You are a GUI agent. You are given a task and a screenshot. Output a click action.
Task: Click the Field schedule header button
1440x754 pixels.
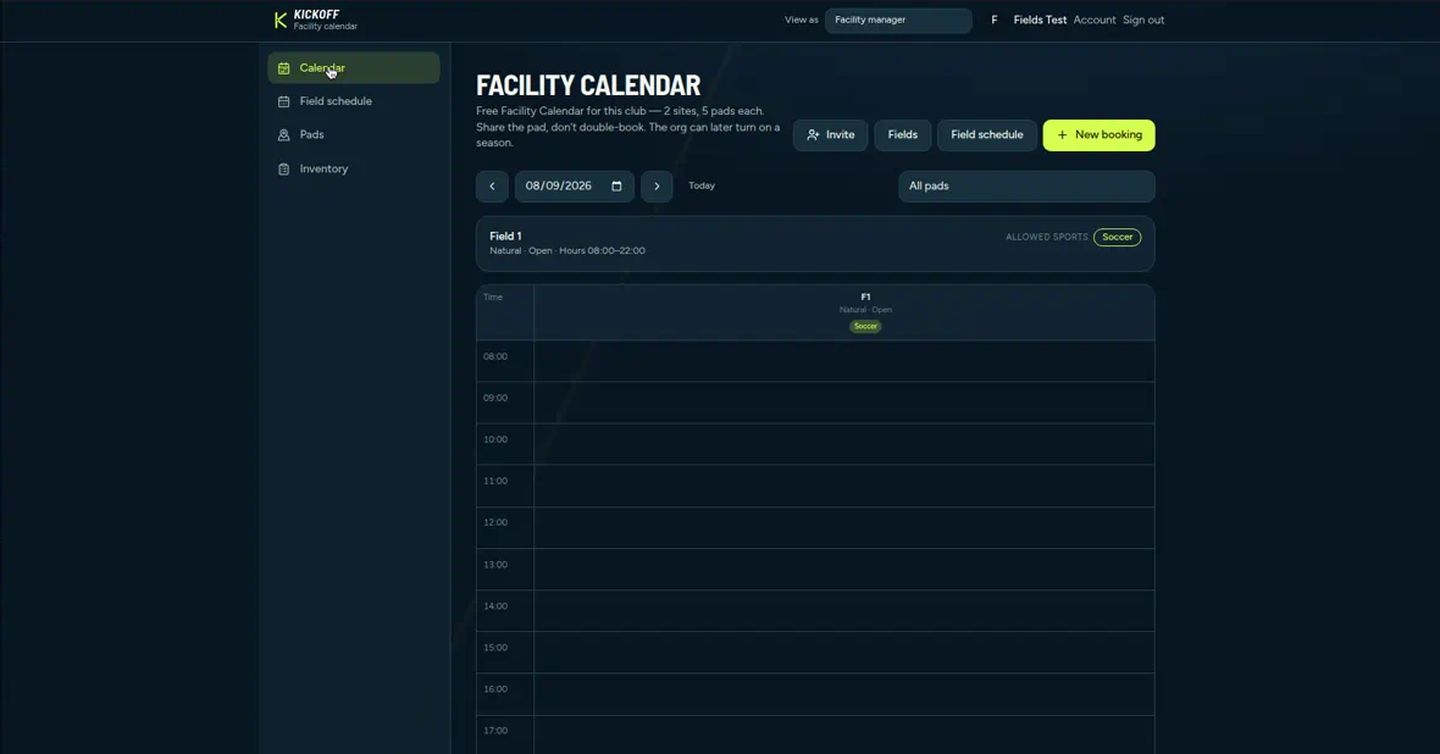987,135
